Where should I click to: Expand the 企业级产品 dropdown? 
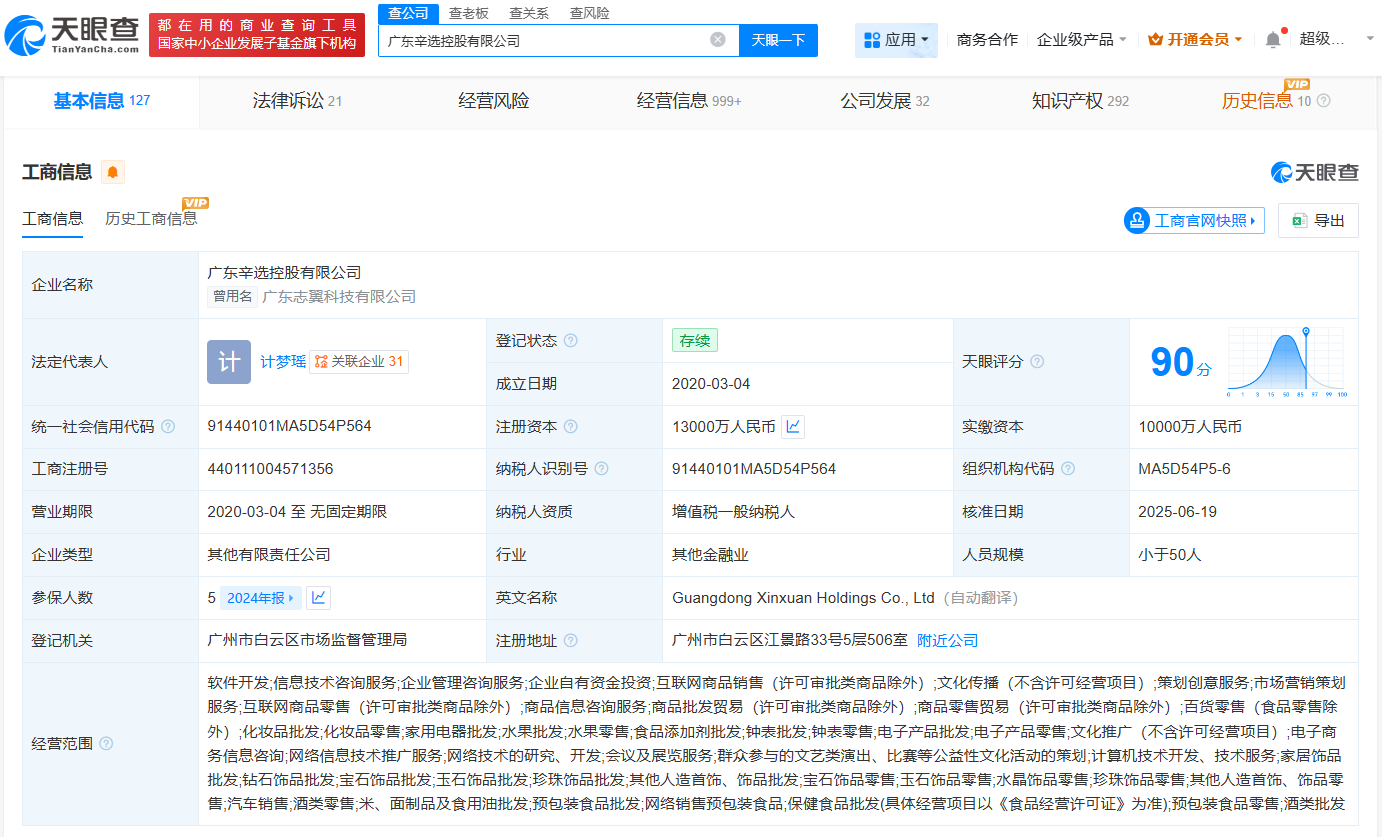click(1081, 39)
